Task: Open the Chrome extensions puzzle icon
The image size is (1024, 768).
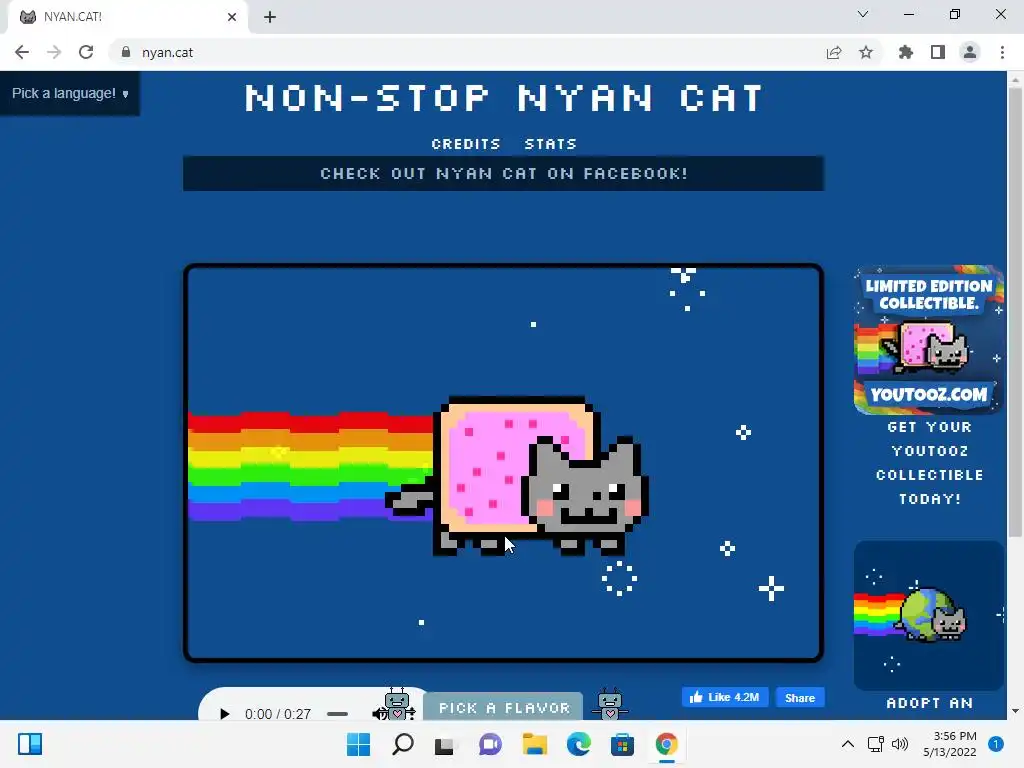Action: (x=906, y=52)
